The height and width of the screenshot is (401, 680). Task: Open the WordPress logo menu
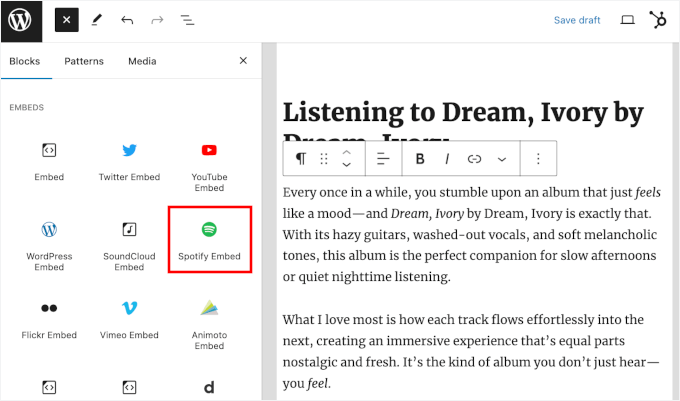(x=21, y=20)
